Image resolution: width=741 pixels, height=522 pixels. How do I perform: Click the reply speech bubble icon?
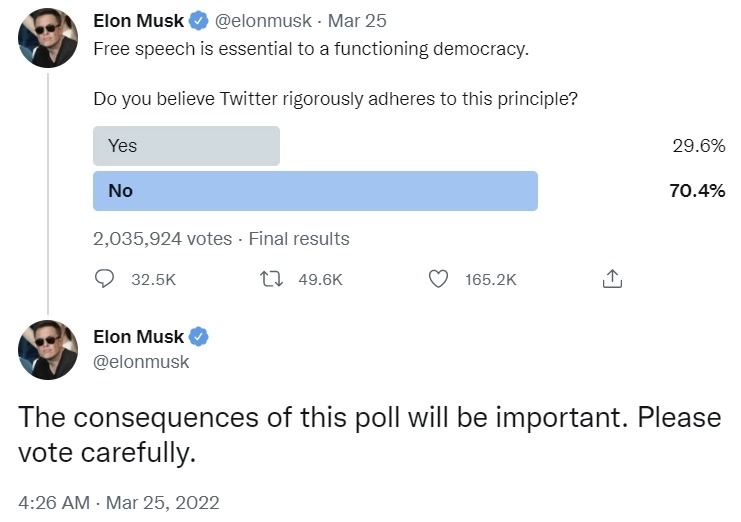(104, 279)
